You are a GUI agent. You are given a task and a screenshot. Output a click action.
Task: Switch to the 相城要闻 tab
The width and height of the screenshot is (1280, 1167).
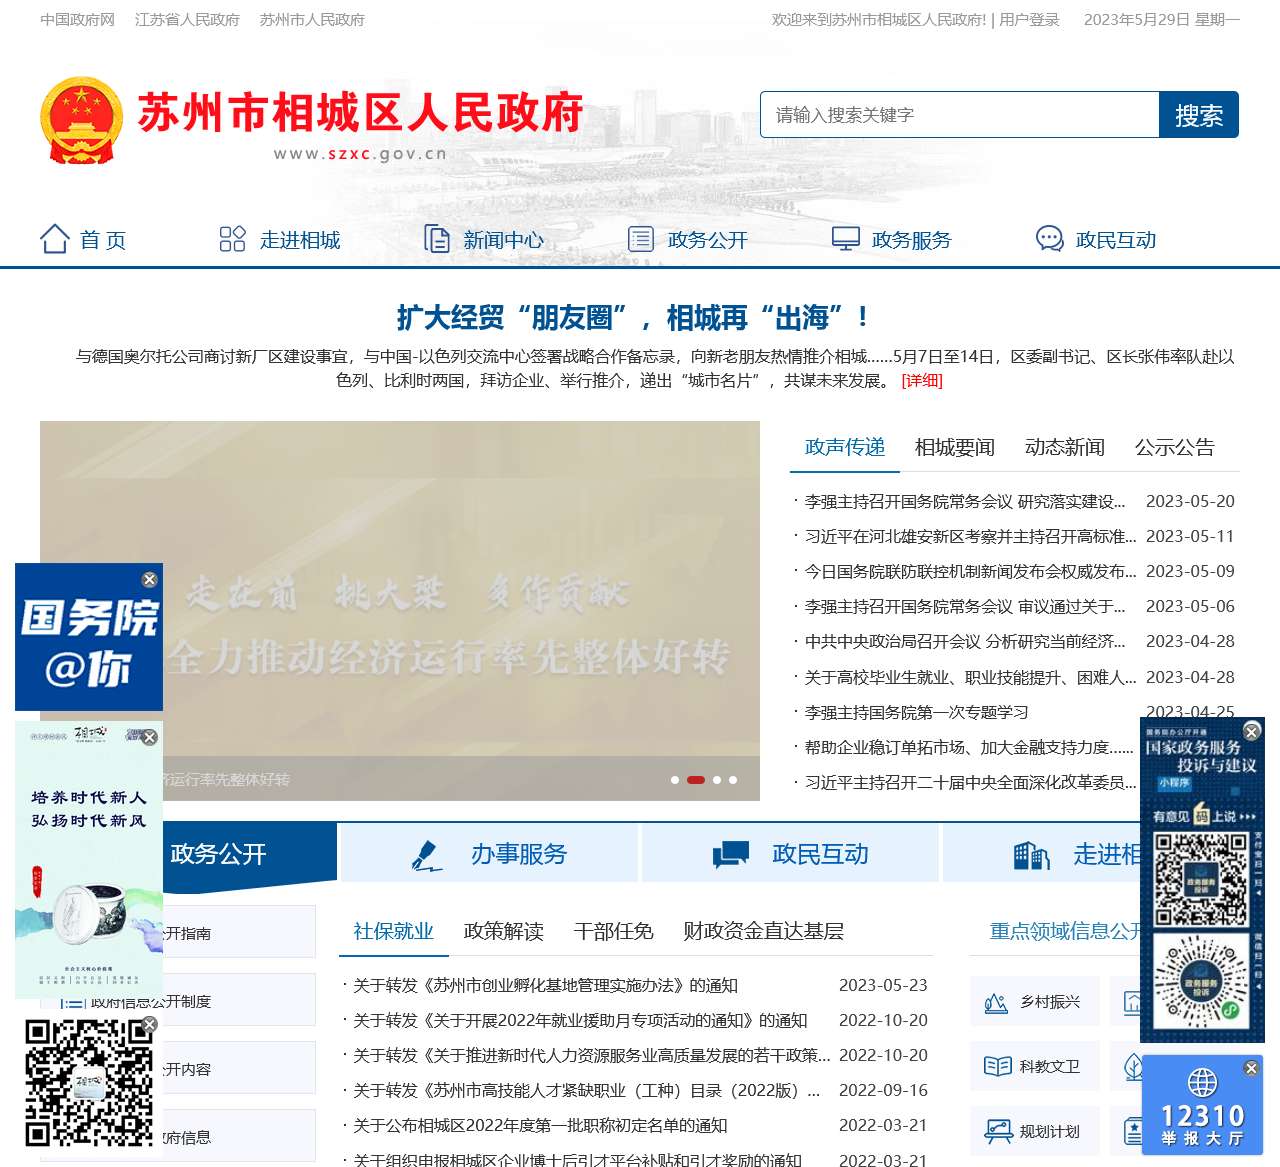954,447
